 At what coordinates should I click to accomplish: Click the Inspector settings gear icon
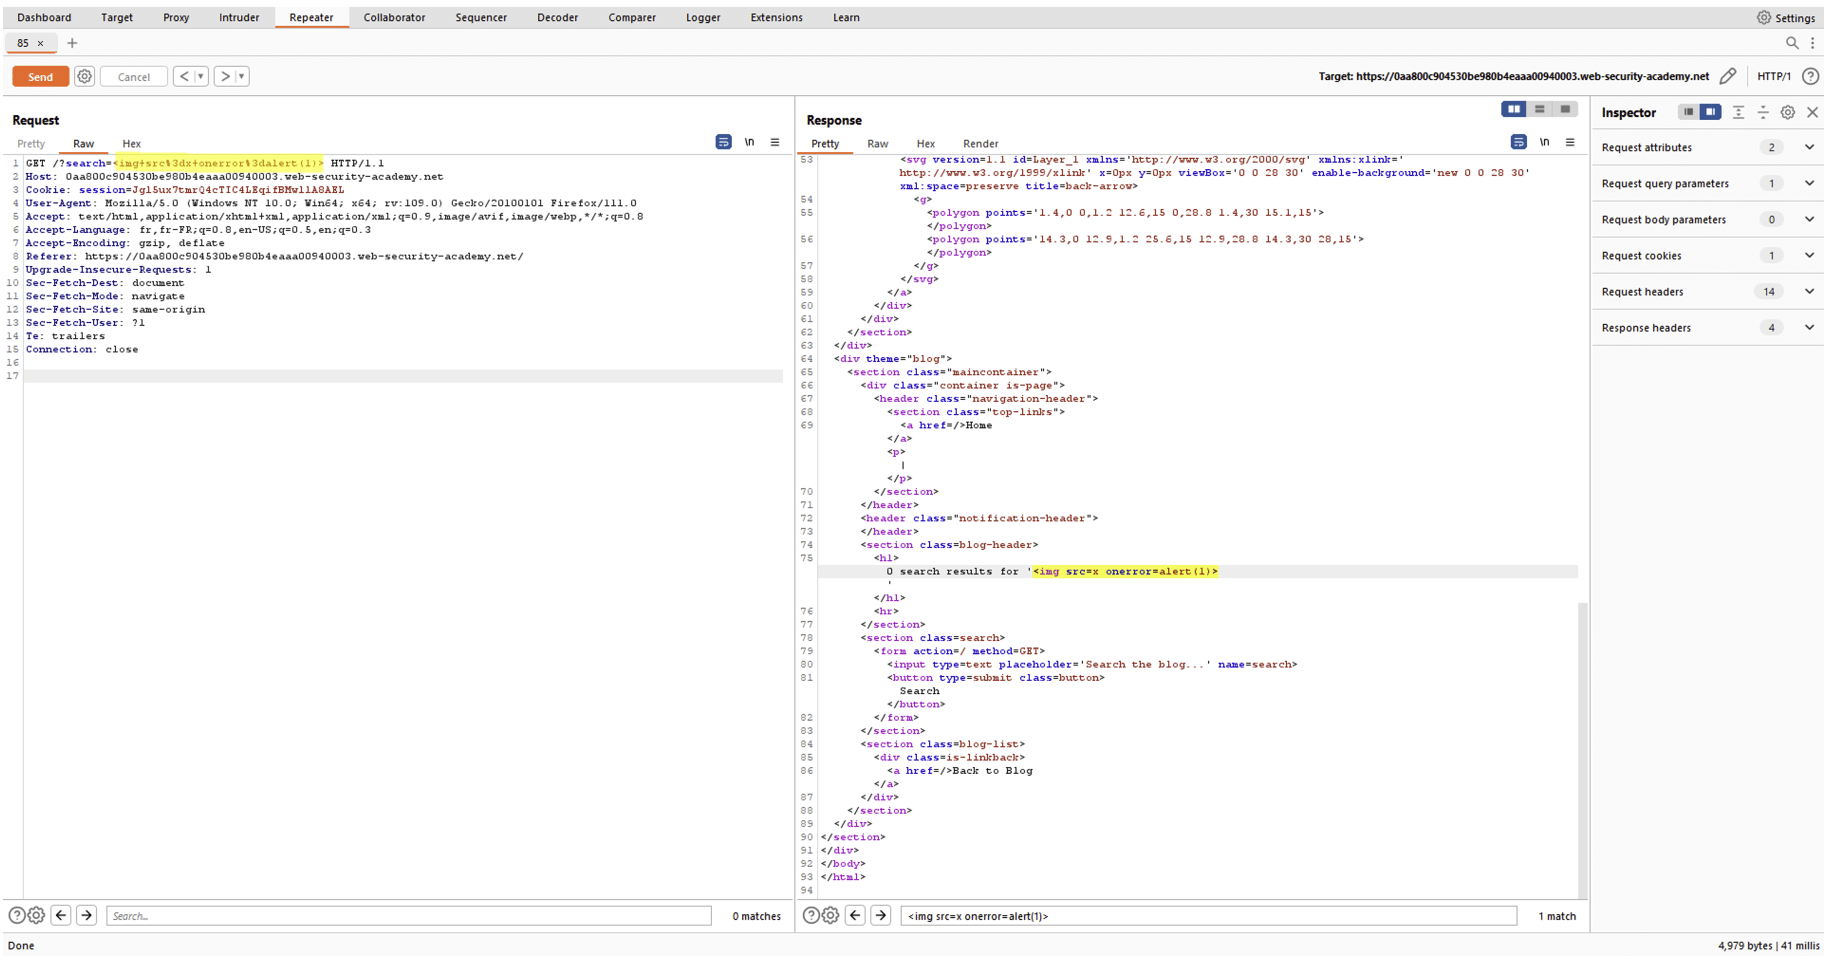pyautogui.click(x=1788, y=112)
